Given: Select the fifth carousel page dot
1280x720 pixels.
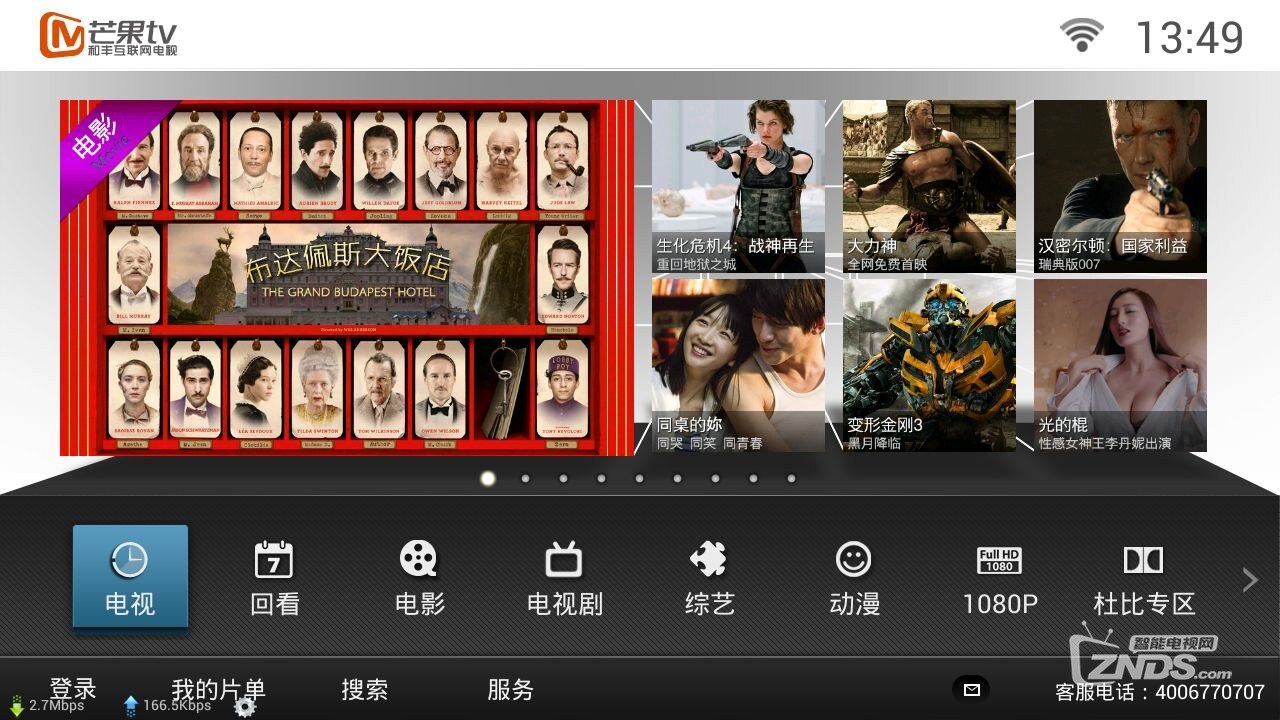Looking at the screenshot, I should [x=639, y=478].
